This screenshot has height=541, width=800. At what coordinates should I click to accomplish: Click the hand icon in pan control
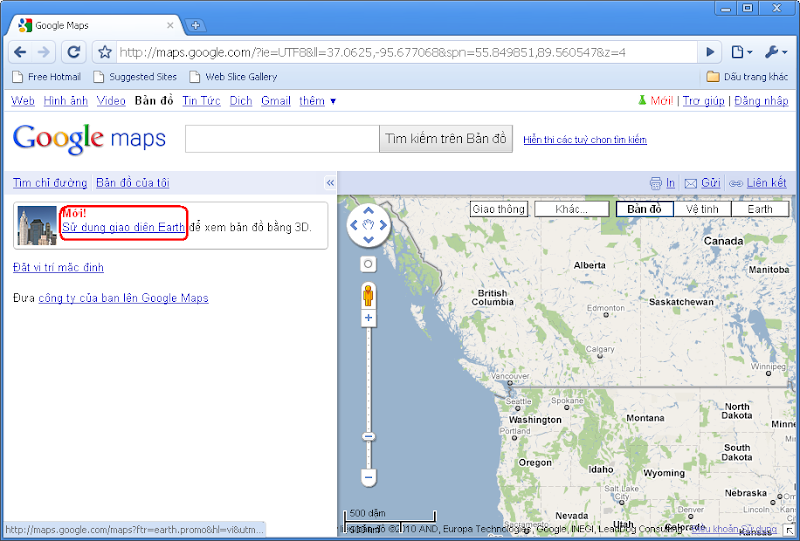click(368, 225)
